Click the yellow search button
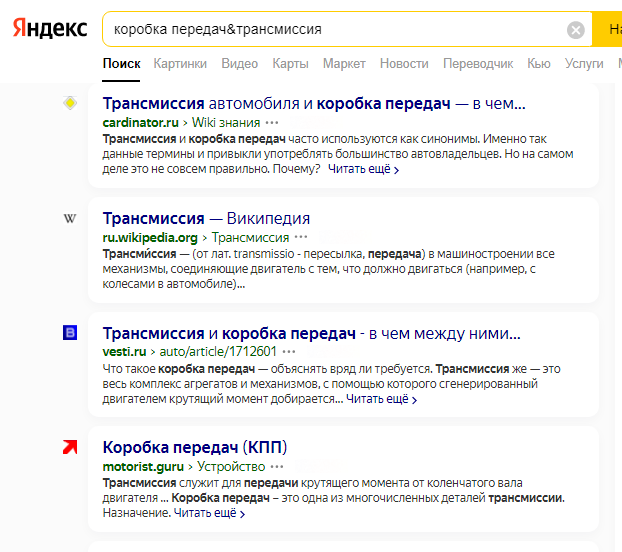 [x=607, y=29]
